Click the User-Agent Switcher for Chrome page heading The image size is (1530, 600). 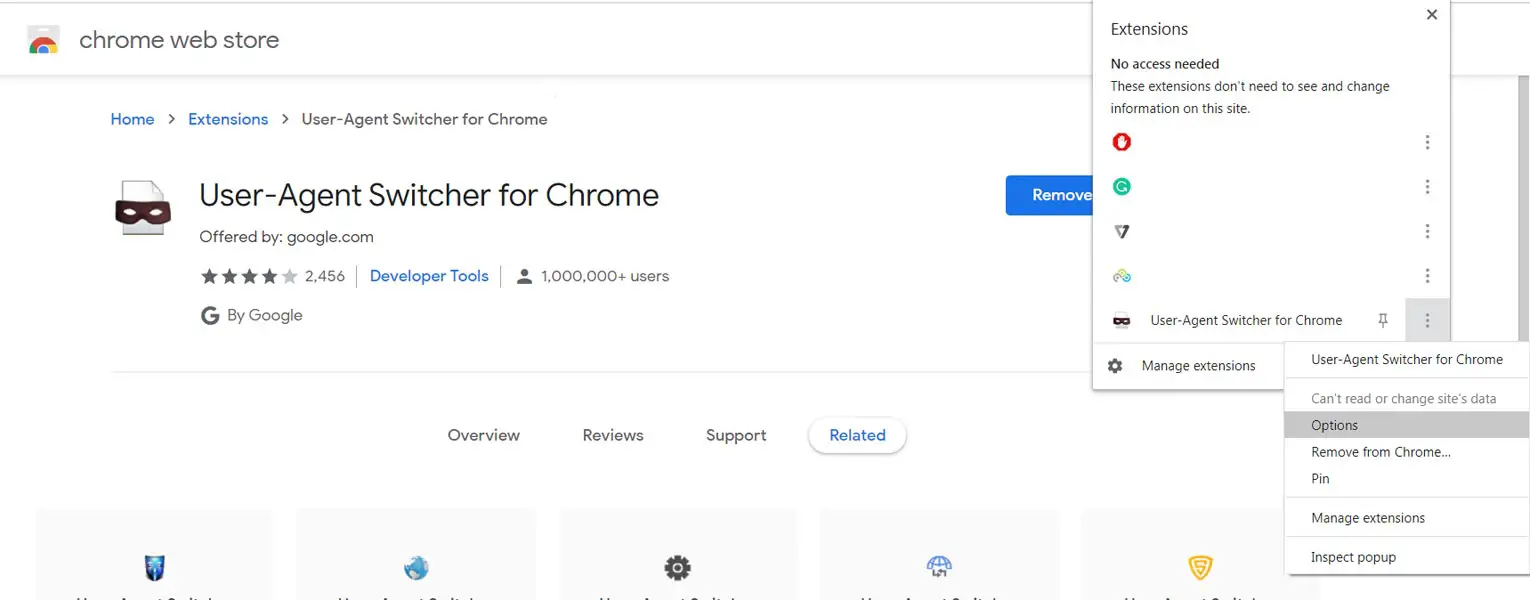pyautogui.click(x=429, y=194)
